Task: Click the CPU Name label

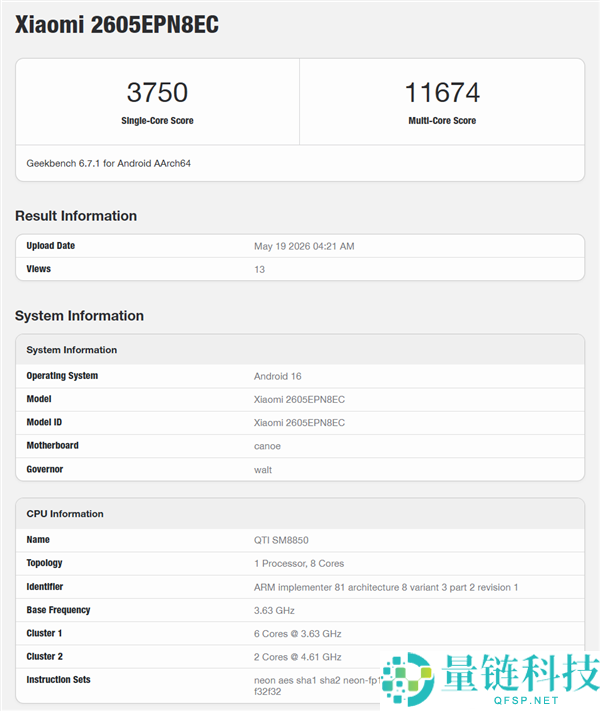Action: [x=38, y=540]
